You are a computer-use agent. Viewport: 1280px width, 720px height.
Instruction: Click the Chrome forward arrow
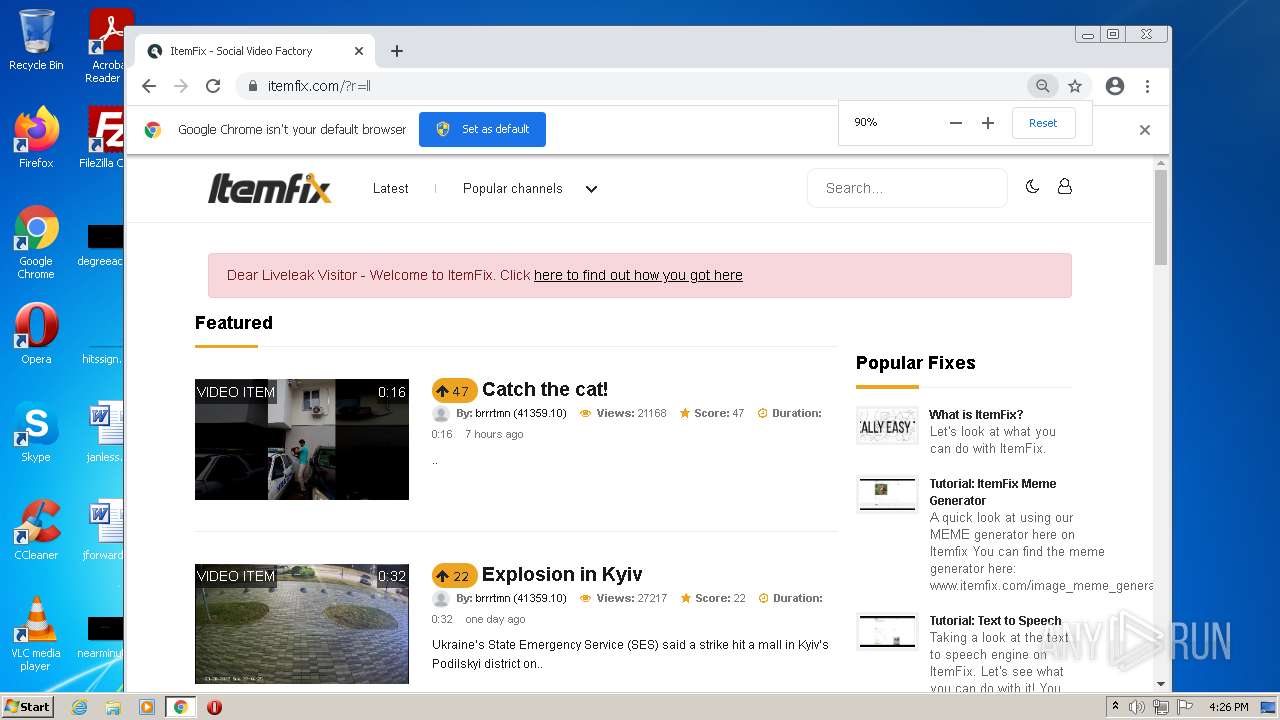pos(181,86)
